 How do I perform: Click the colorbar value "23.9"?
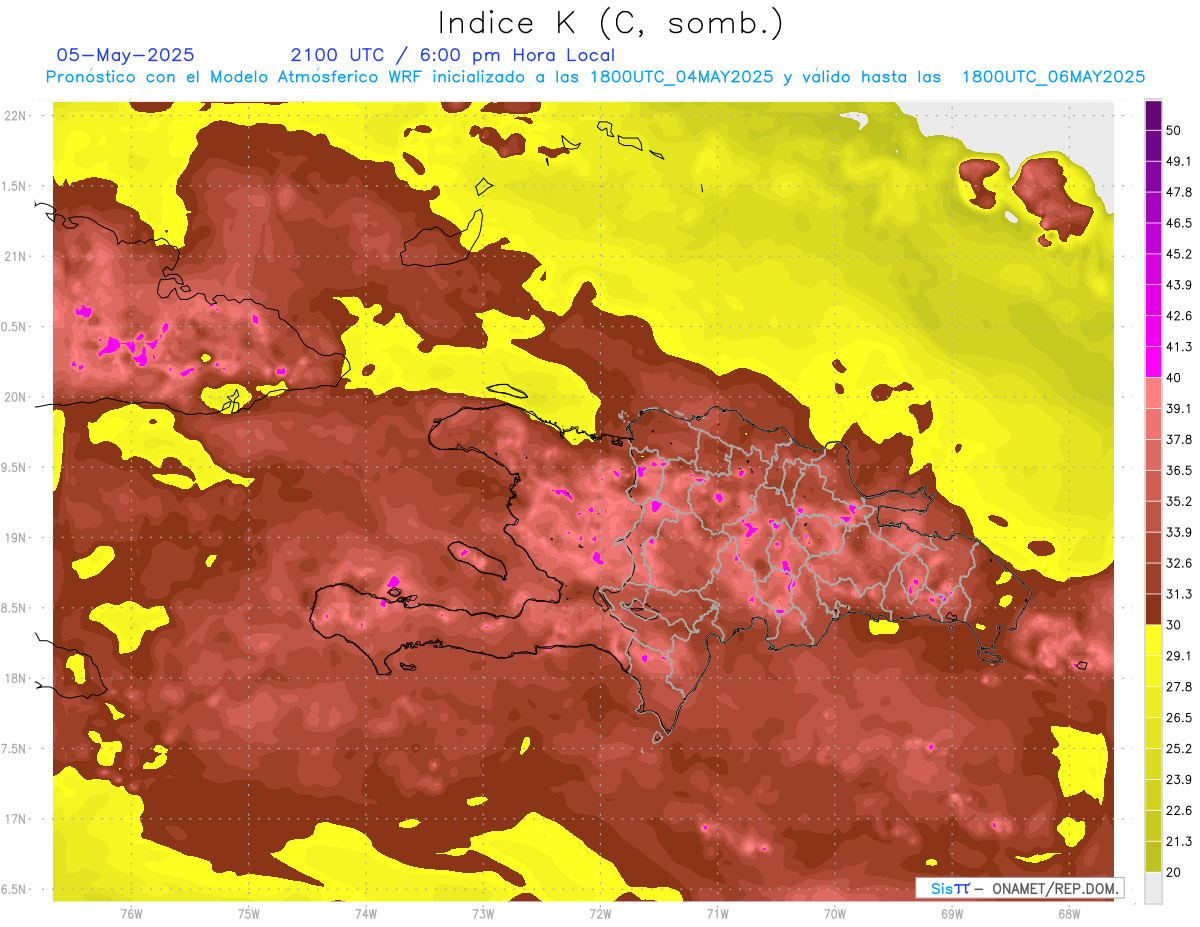pos(1178,780)
